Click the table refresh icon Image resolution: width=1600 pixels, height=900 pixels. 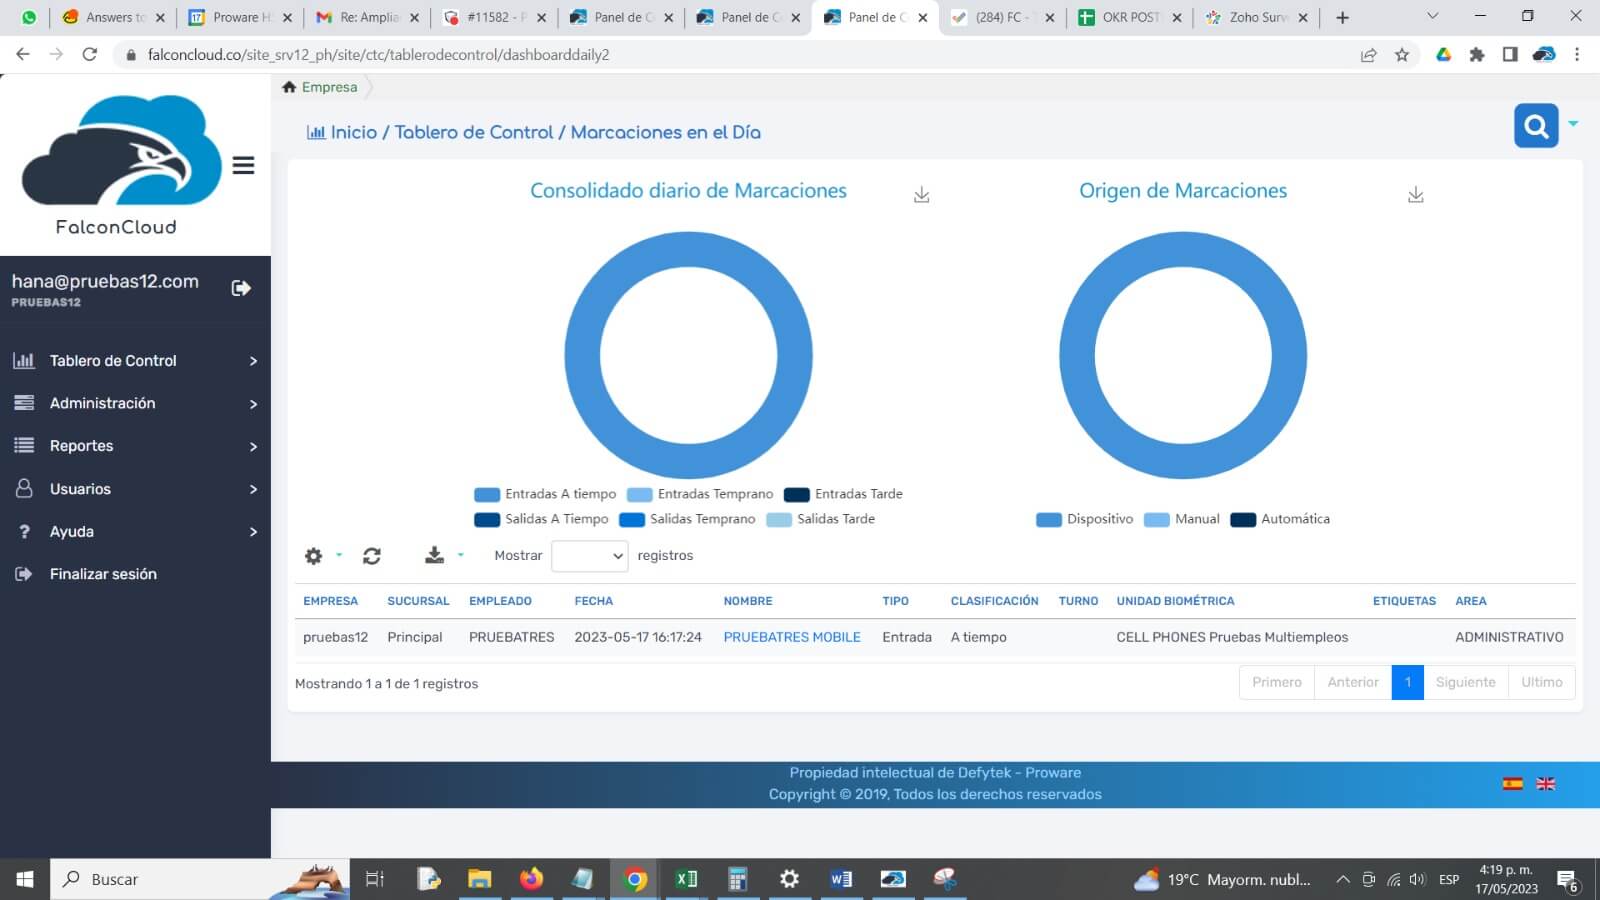click(372, 556)
